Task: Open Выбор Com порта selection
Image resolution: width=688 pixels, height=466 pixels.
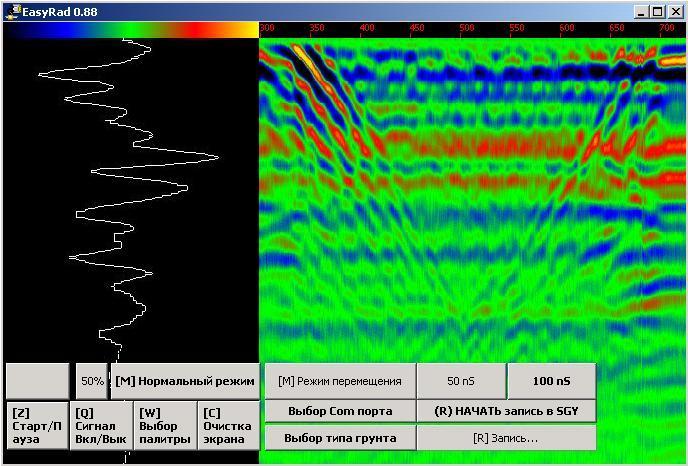Action: pos(339,411)
